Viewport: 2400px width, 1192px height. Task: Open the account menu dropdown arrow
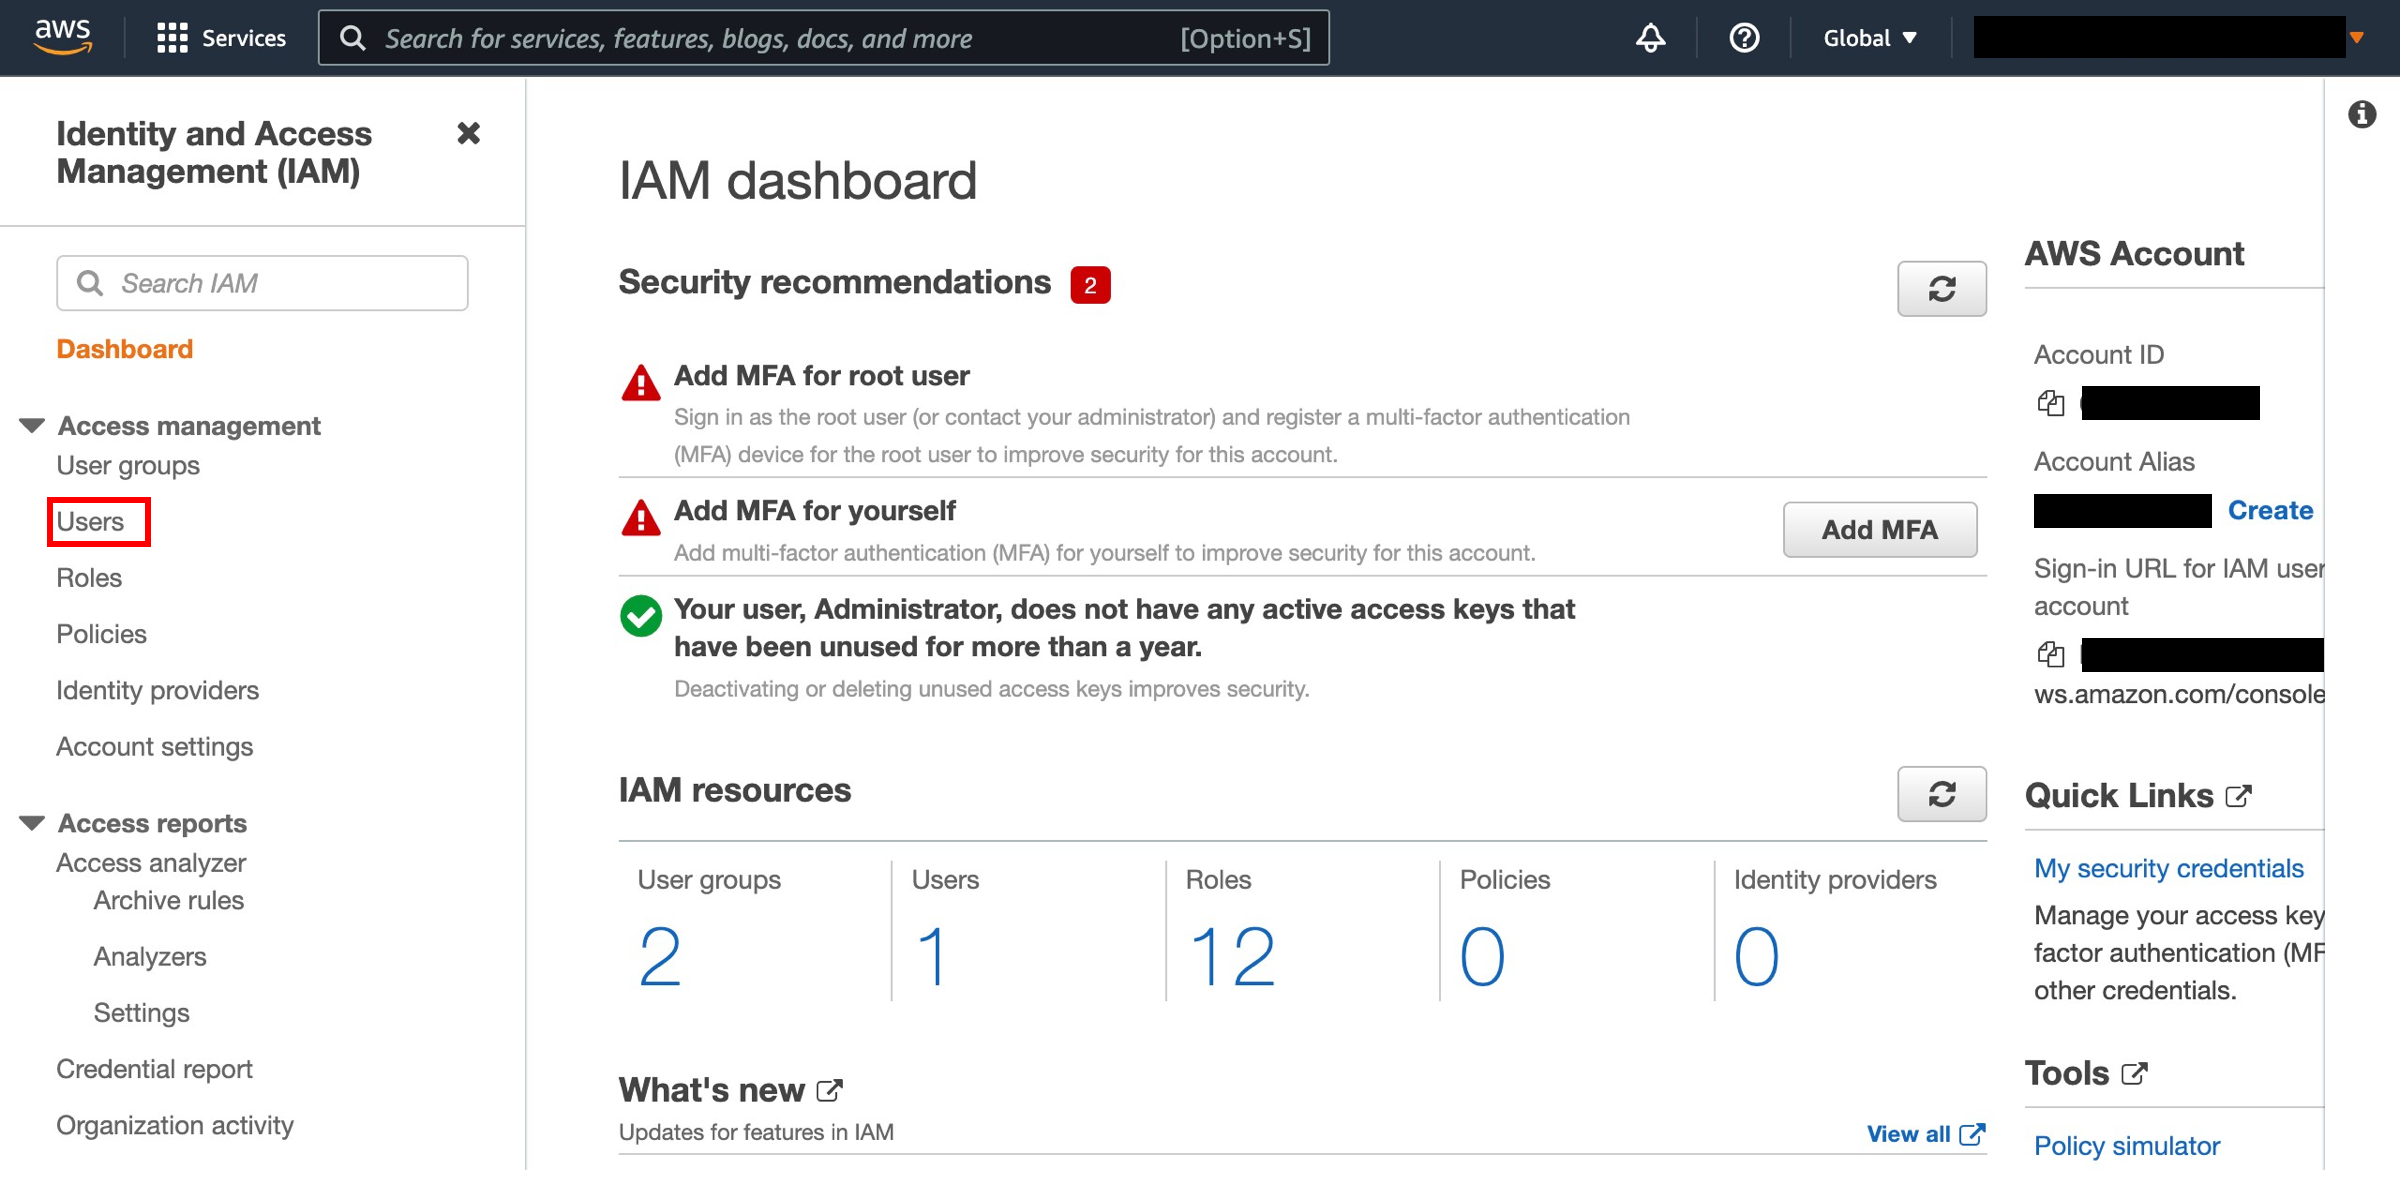pos(2357,38)
